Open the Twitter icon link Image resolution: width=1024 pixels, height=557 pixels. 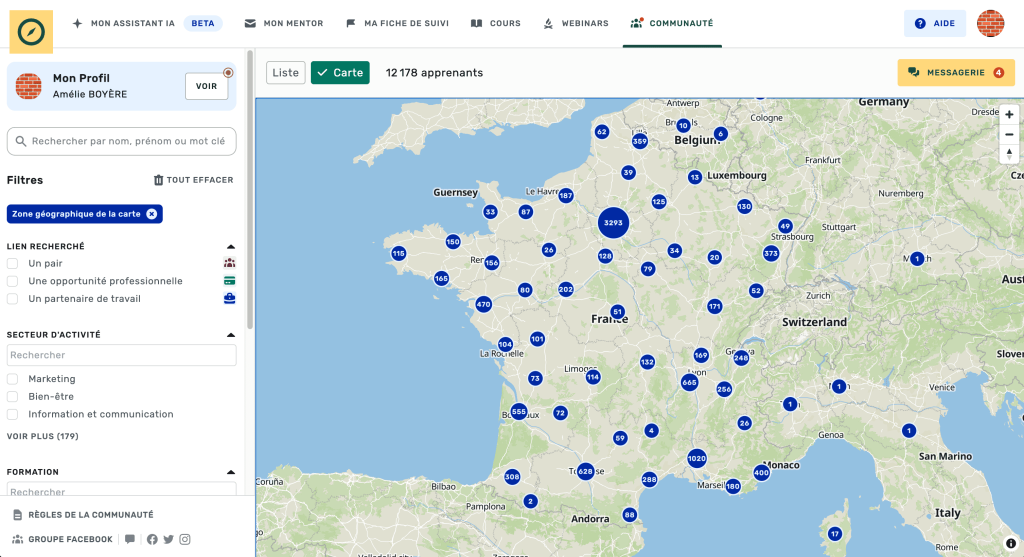pyautogui.click(x=168, y=540)
